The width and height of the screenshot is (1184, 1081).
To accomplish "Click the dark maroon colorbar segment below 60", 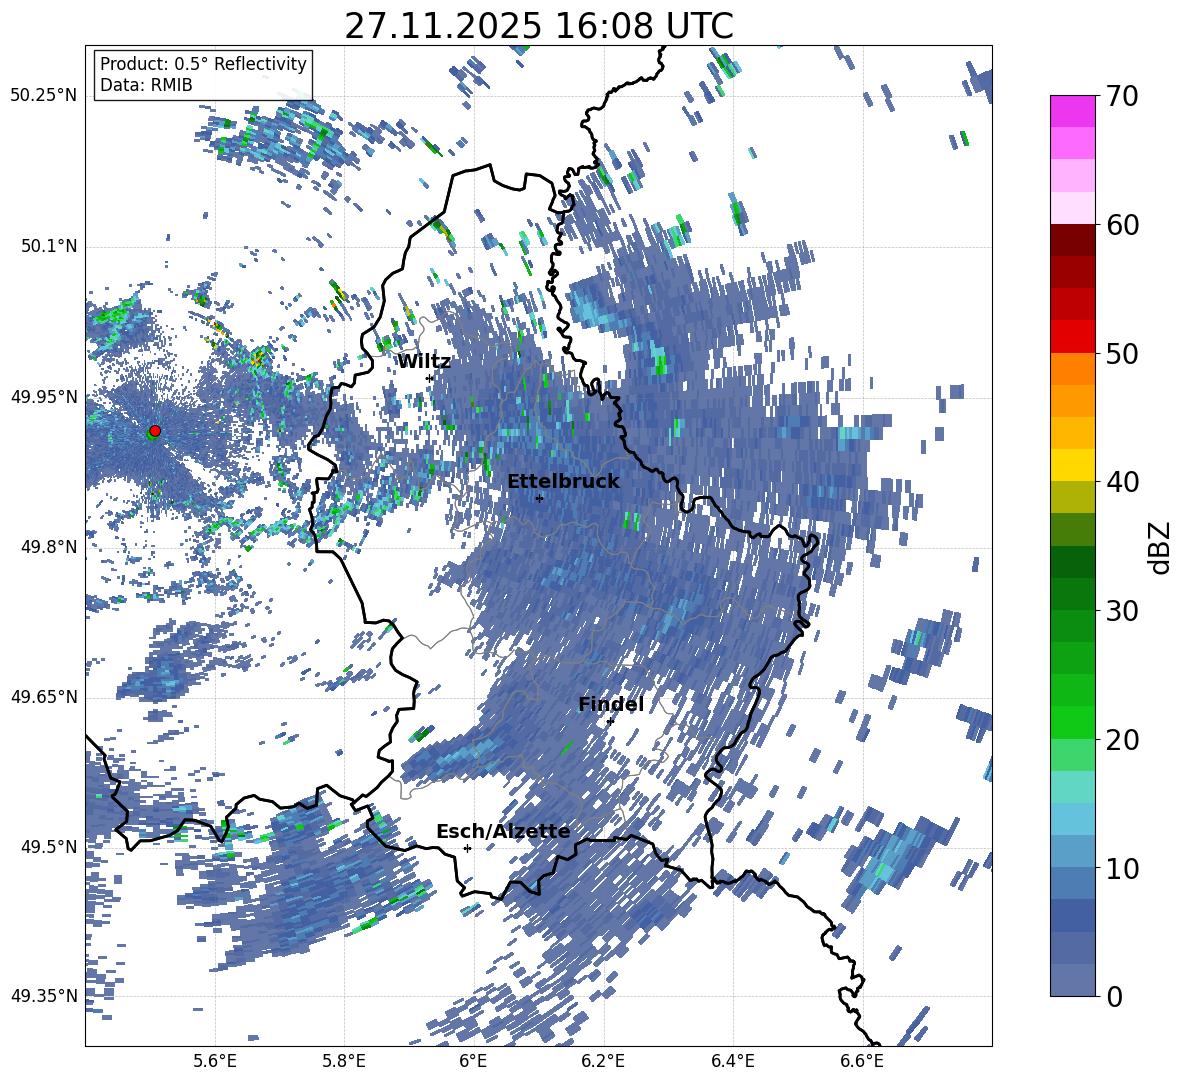I will point(1072,240).
